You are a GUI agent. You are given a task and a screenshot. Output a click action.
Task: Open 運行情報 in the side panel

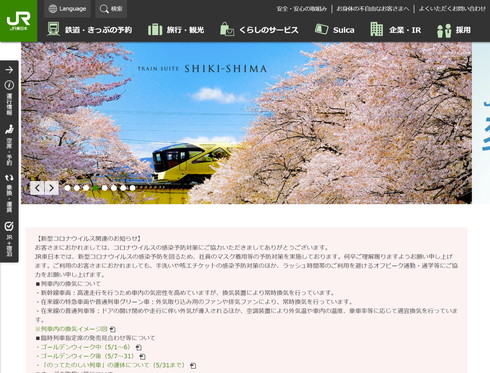[x=9, y=98]
